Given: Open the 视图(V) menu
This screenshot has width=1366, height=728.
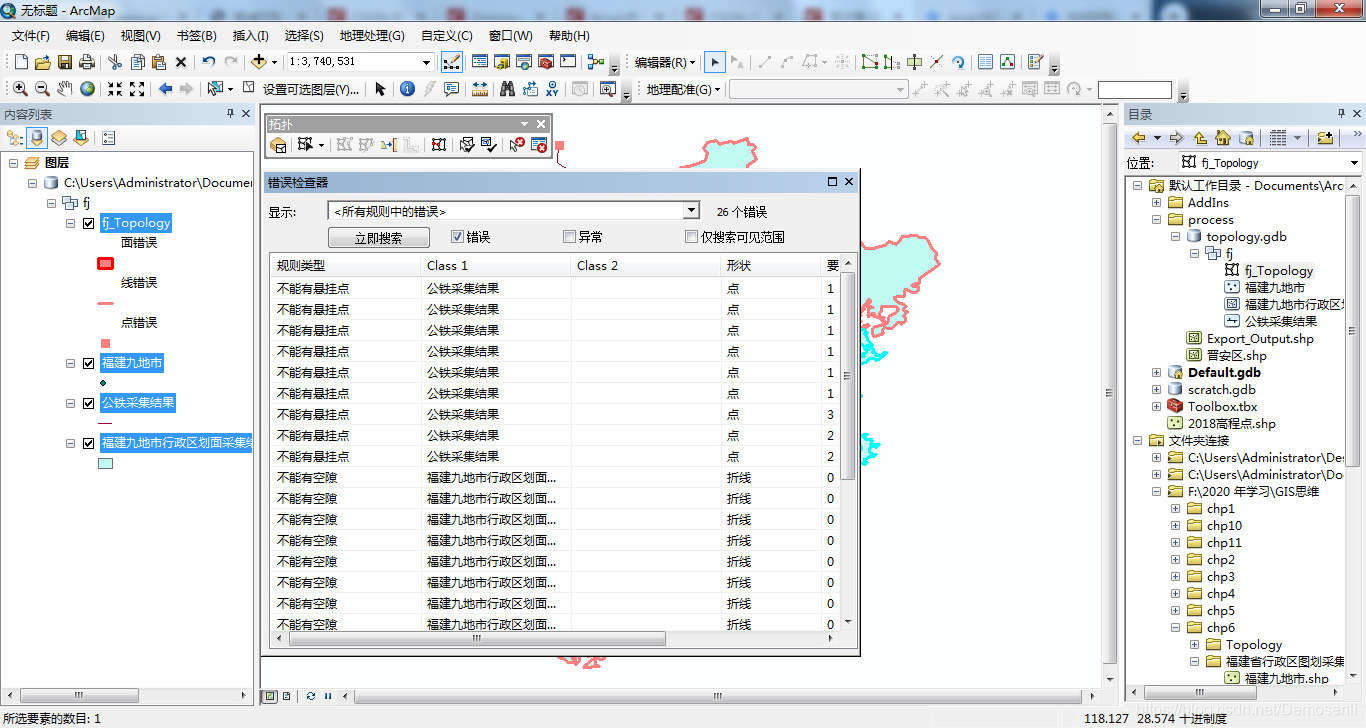Looking at the screenshot, I should [140, 35].
